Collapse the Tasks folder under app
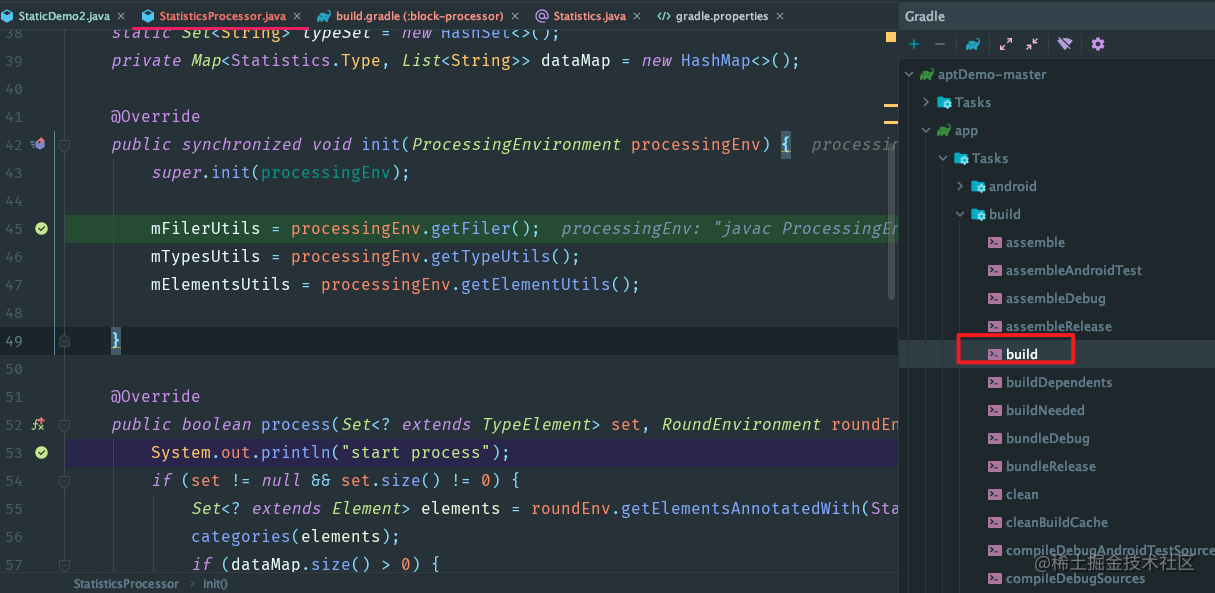 tap(943, 158)
